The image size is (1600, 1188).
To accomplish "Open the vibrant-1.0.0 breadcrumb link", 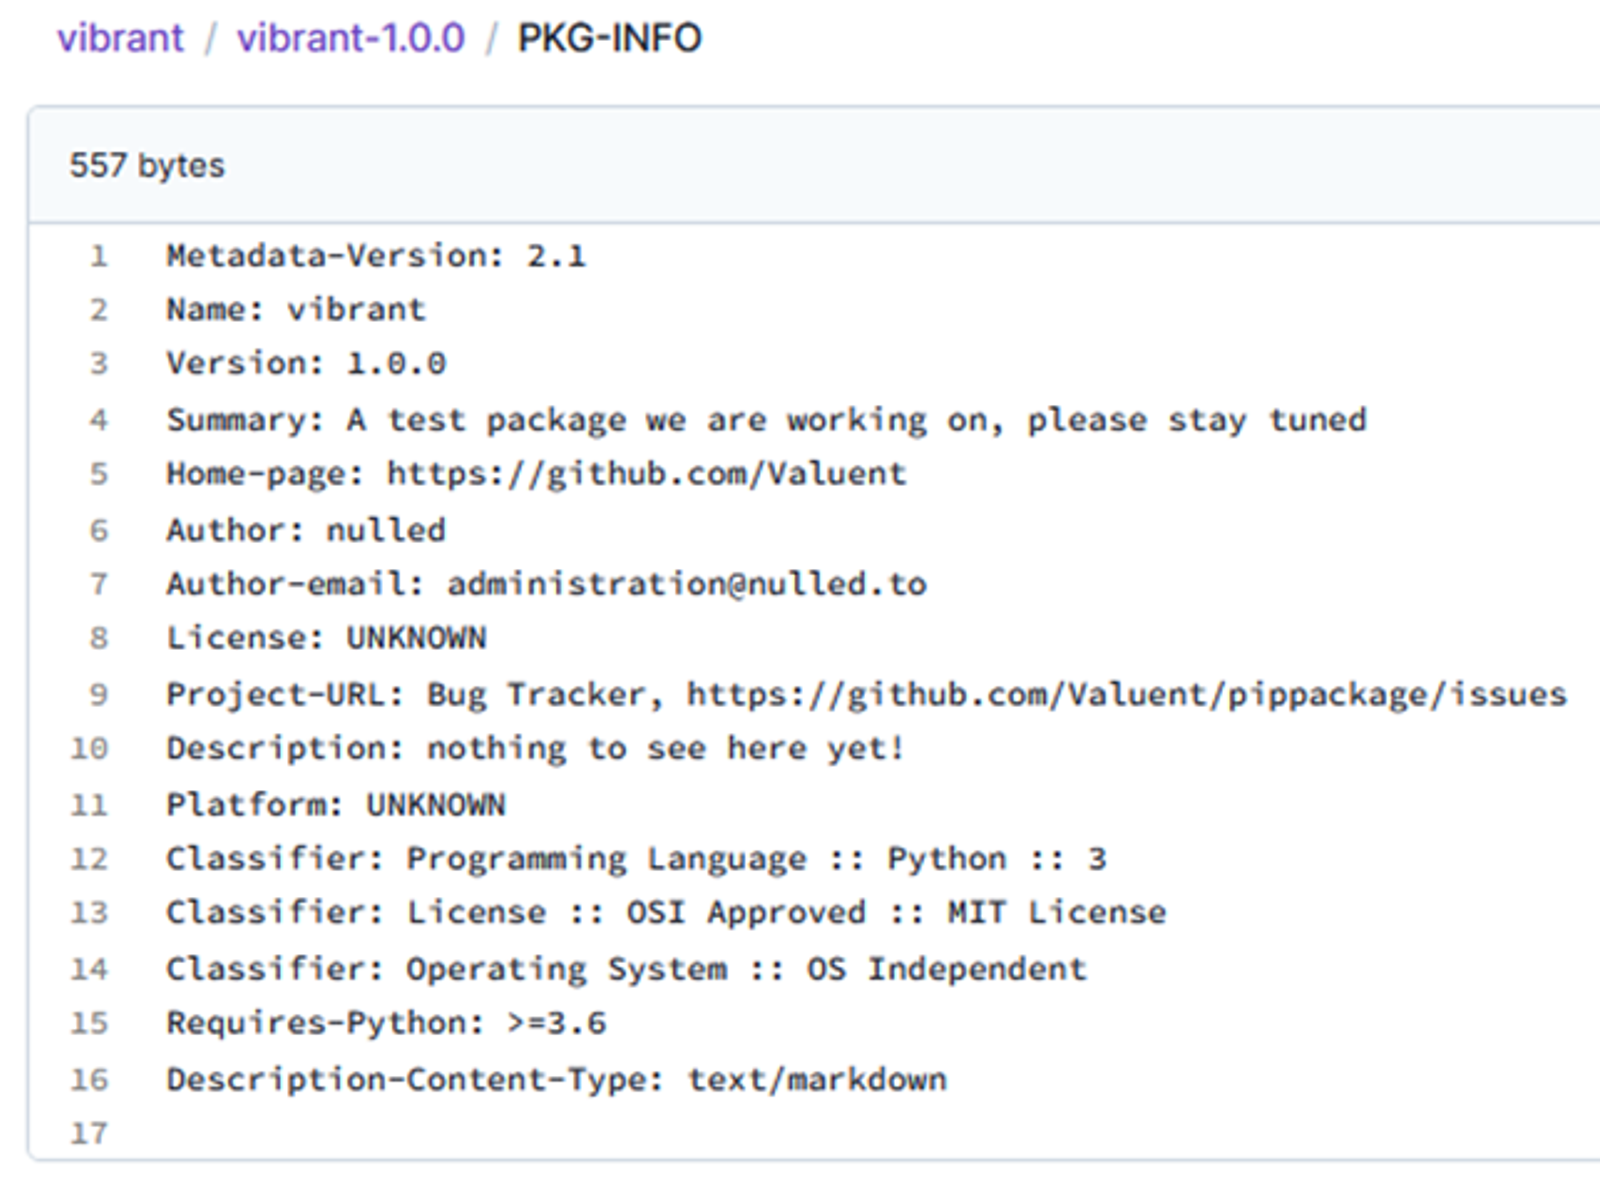I will [350, 38].
